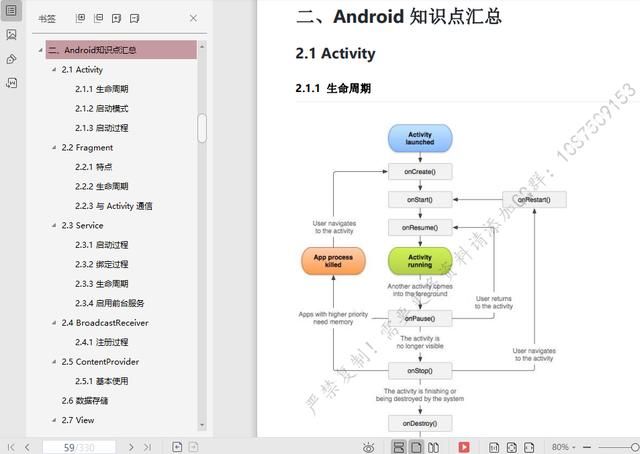Screen dimensions: 640x454
Task: Open bookmark 2.3 Service
Action: pos(82,225)
